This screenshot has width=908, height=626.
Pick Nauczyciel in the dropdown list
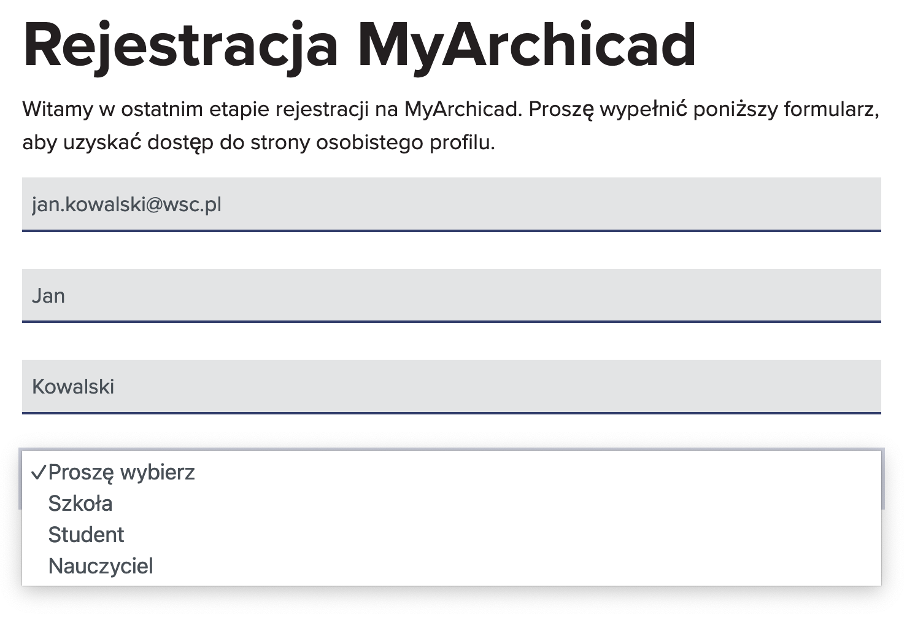pos(101,567)
